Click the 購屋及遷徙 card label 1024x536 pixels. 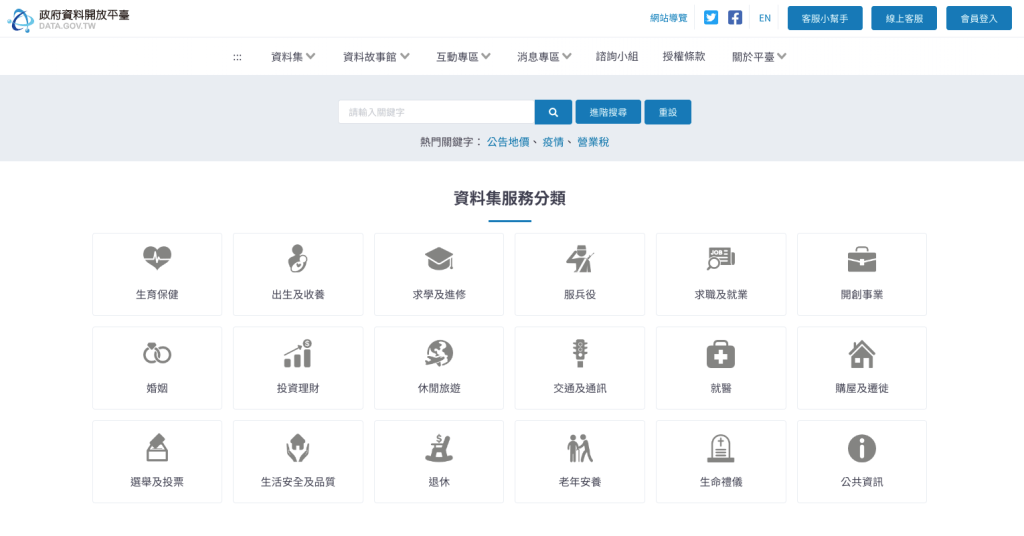pos(861,388)
